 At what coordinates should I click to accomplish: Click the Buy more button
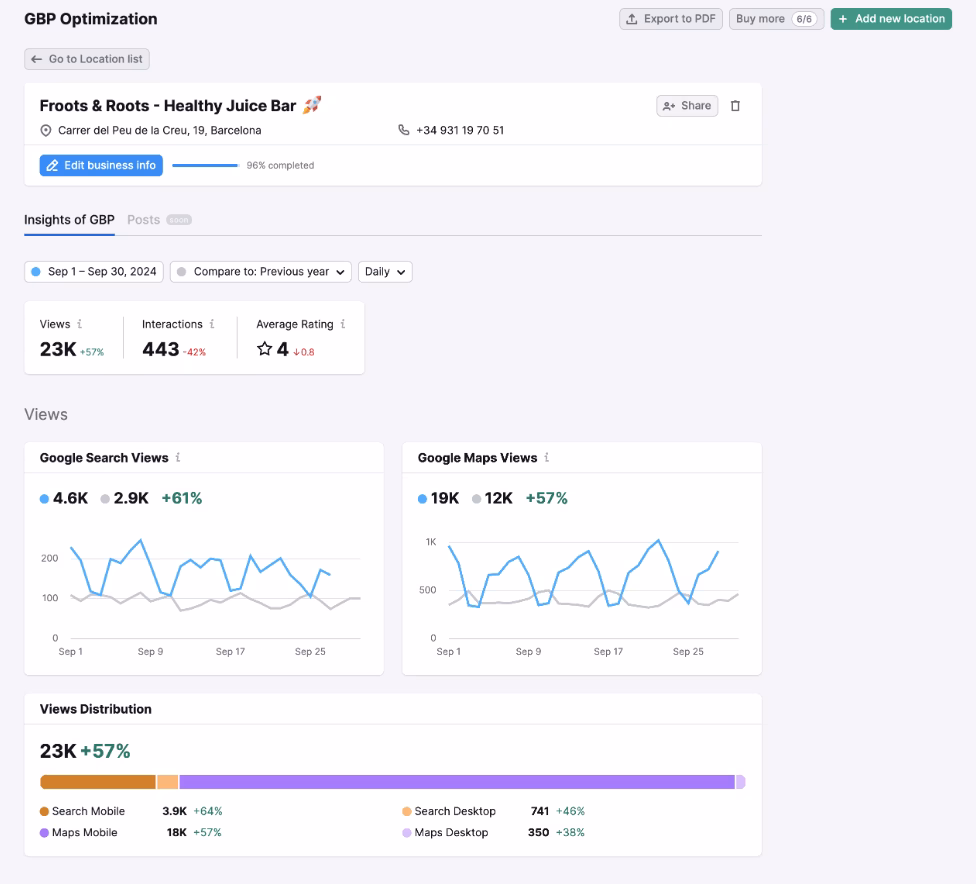(x=776, y=19)
